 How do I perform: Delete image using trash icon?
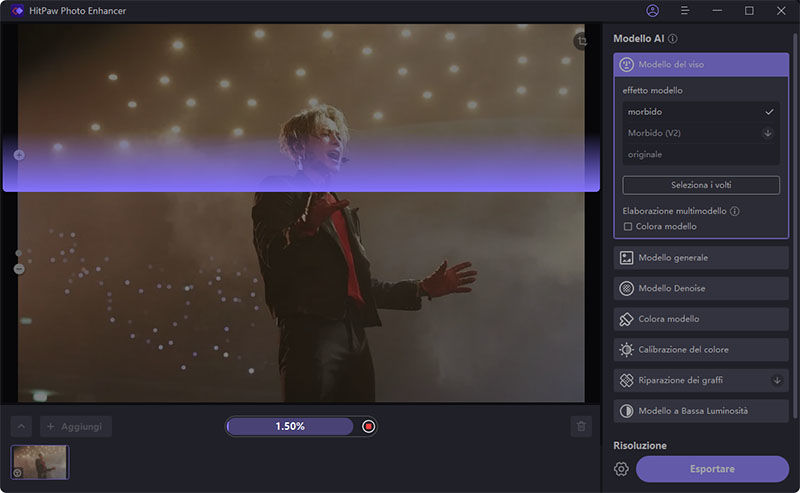coord(581,427)
